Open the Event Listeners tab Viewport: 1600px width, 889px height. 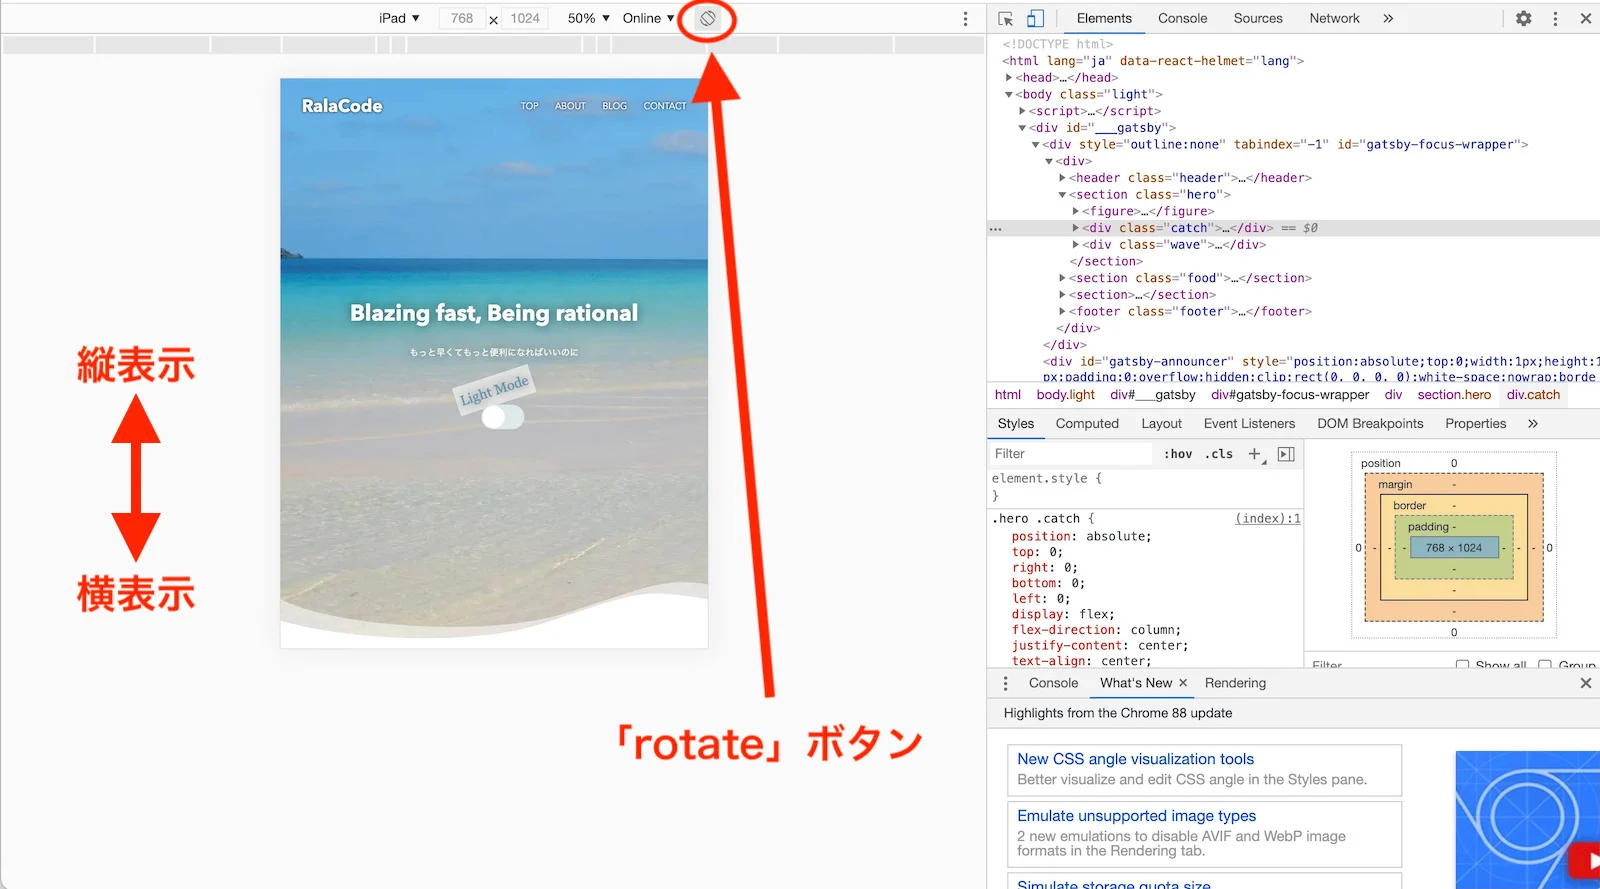pos(1249,424)
